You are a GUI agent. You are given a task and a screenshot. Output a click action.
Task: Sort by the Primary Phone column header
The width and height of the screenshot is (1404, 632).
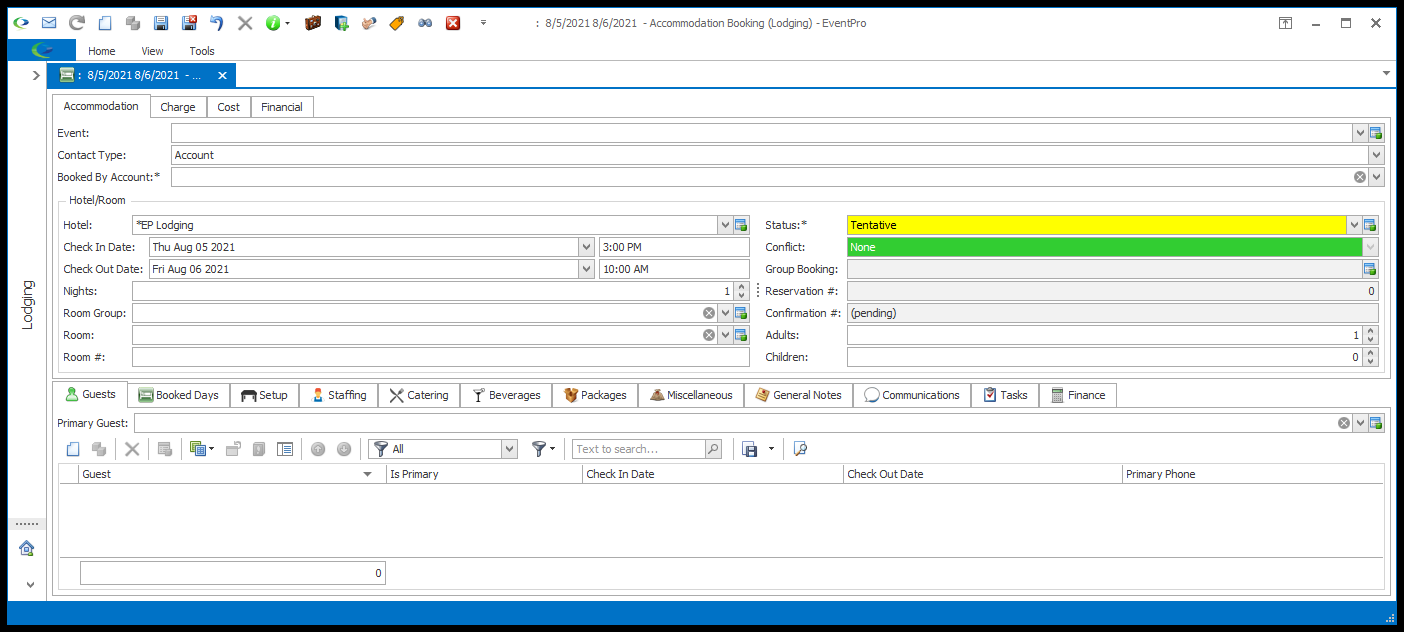(1254, 474)
